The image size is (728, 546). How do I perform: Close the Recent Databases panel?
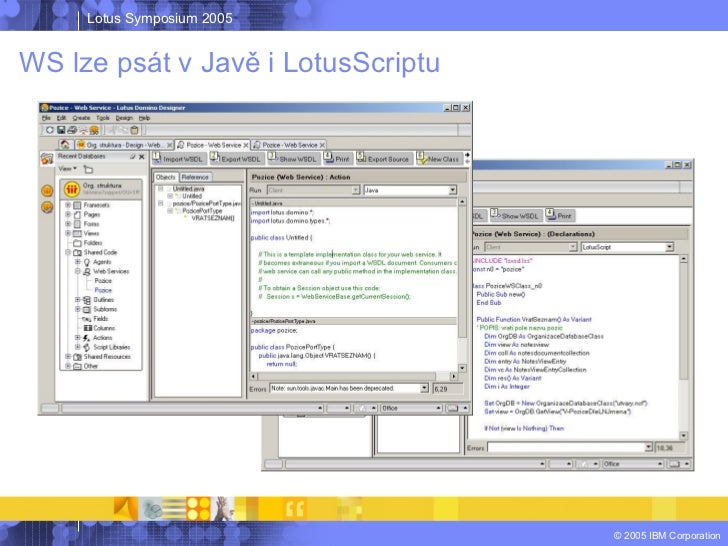(x=142, y=157)
